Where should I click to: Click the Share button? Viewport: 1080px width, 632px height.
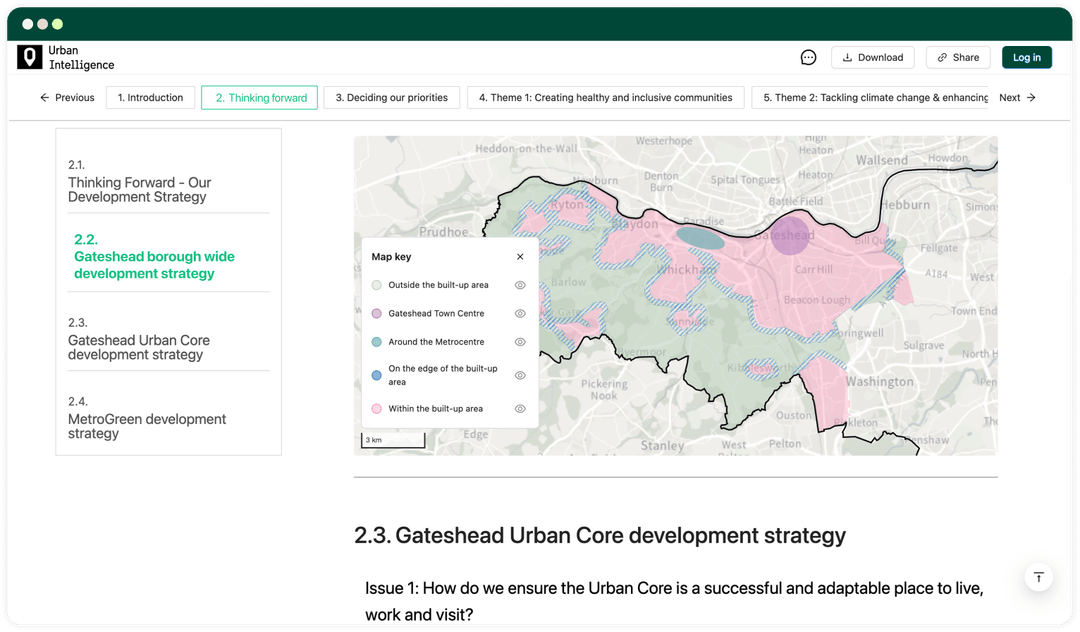[x=957, y=57]
